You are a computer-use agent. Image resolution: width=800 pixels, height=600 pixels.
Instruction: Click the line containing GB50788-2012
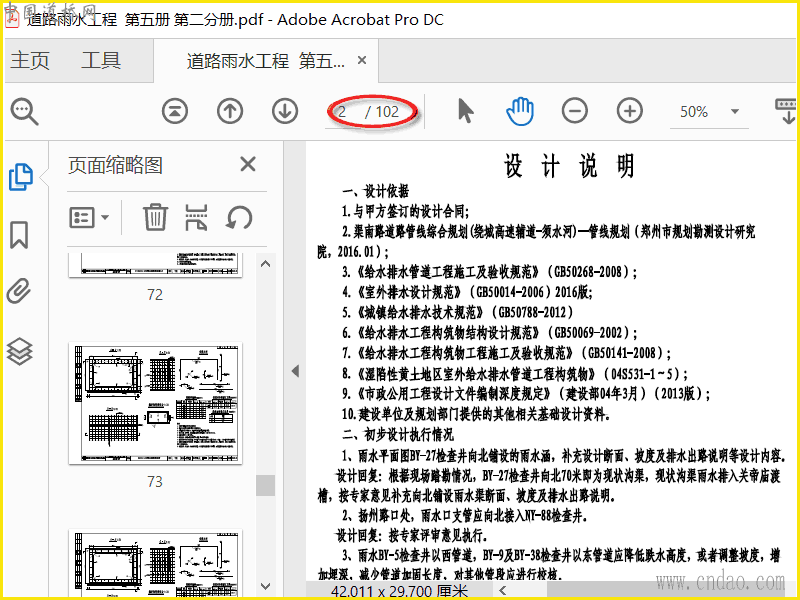pos(457,312)
